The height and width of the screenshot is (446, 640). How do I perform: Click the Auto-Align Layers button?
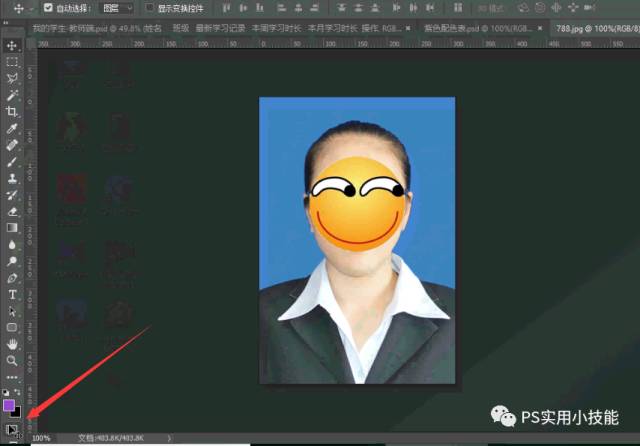pos(458,8)
